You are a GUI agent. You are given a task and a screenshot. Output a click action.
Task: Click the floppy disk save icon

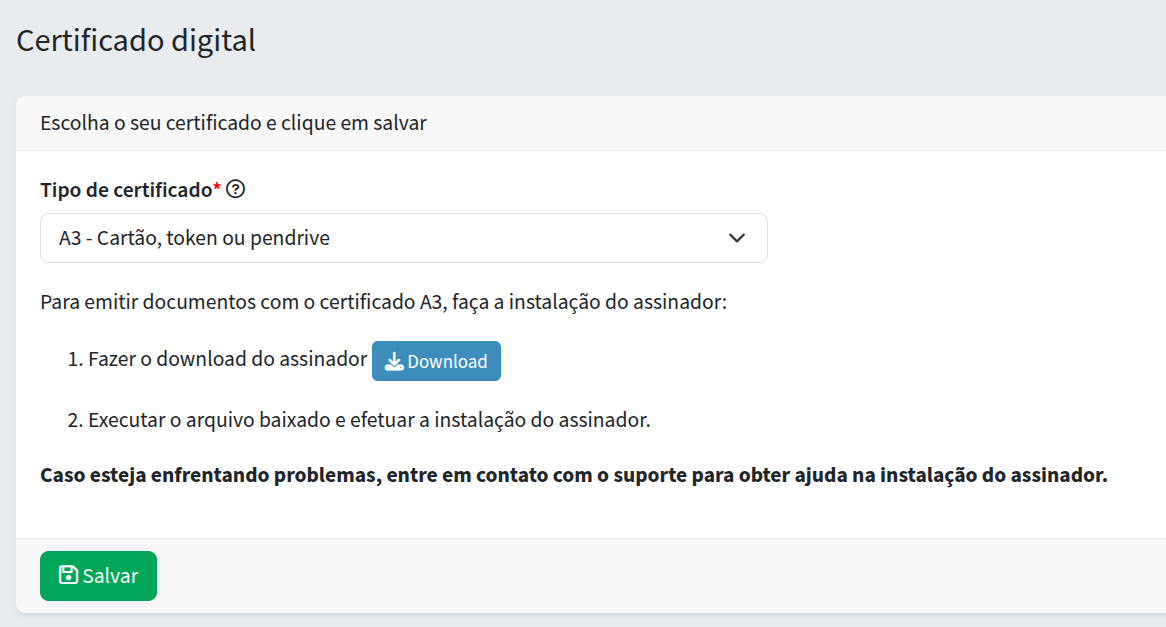pos(68,575)
